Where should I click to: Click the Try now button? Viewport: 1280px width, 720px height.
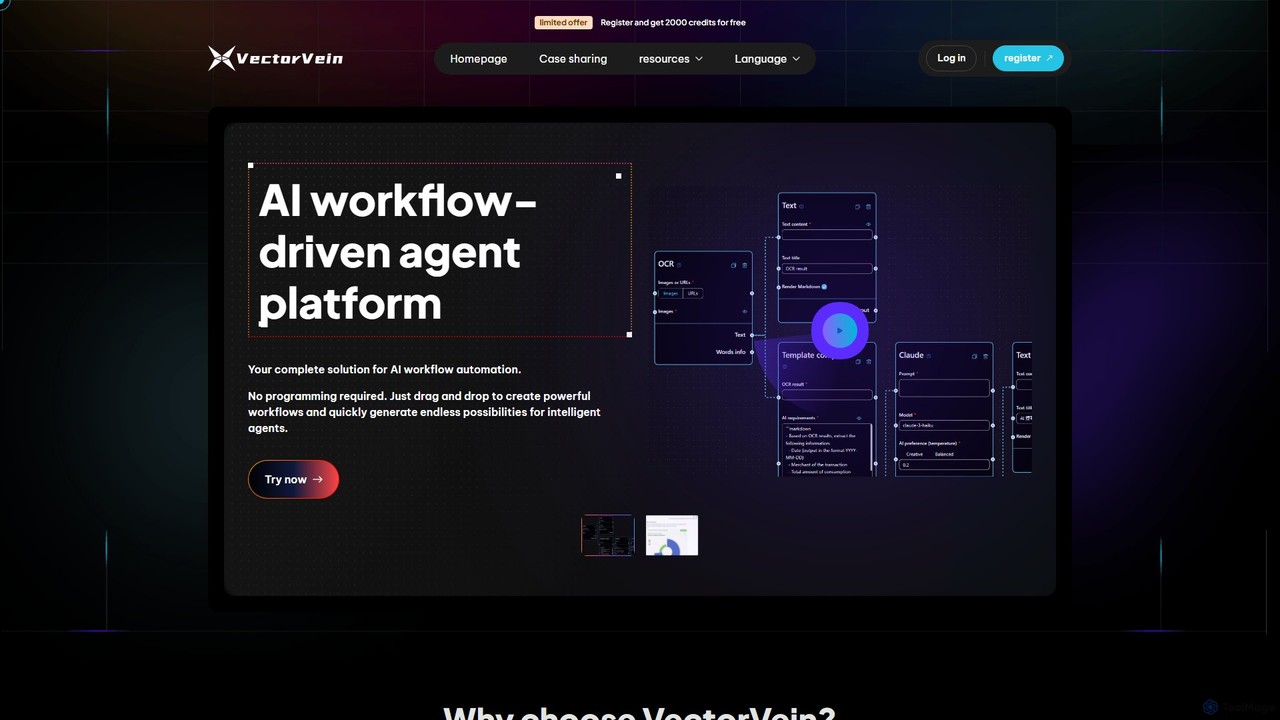pos(293,479)
